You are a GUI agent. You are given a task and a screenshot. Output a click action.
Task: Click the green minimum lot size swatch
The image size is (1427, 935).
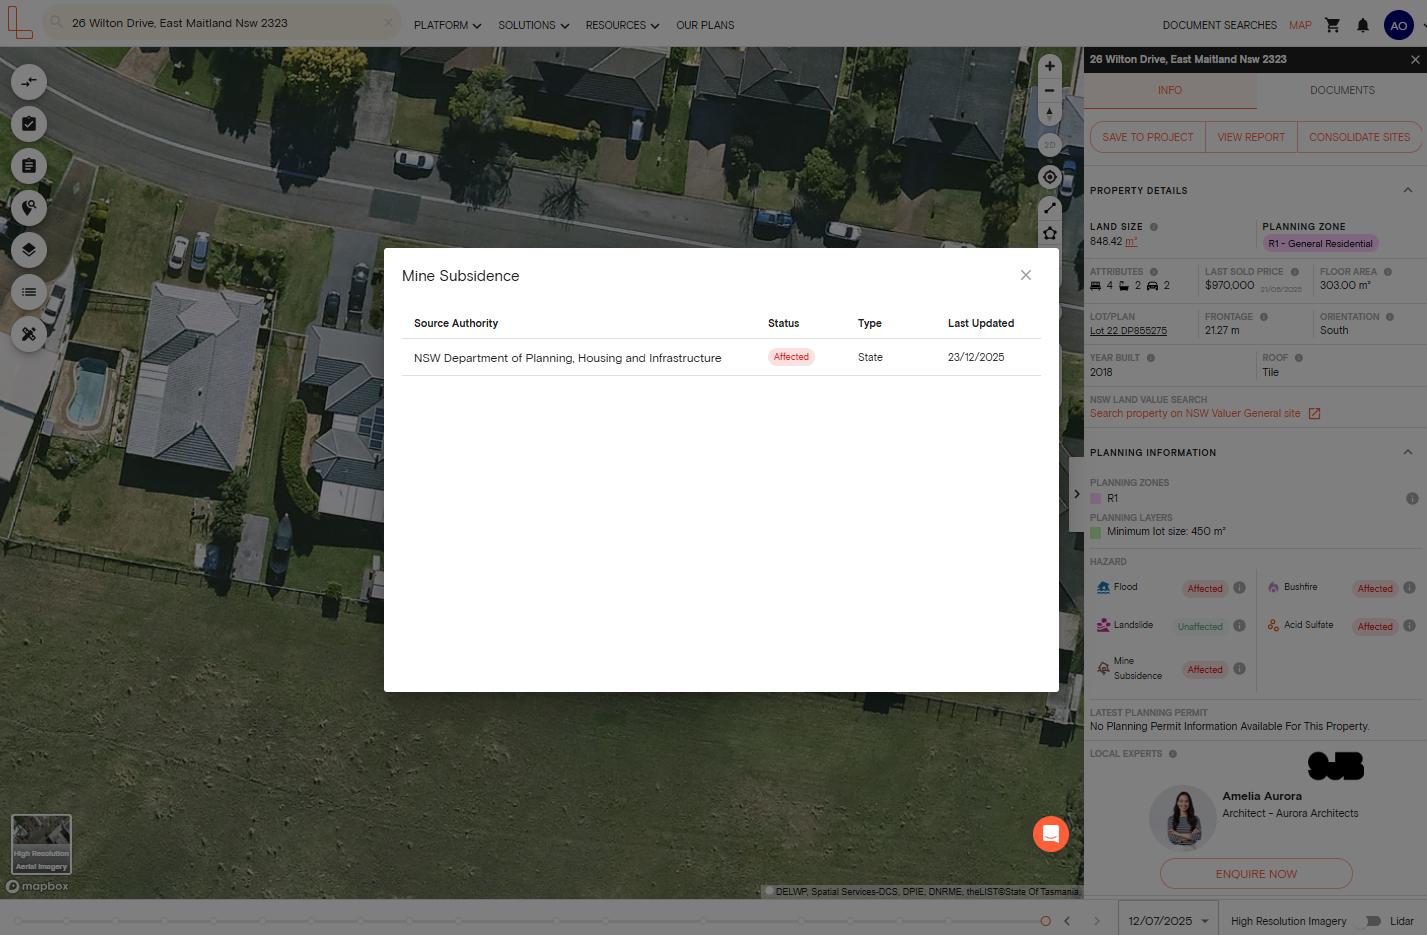[1096, 533]
